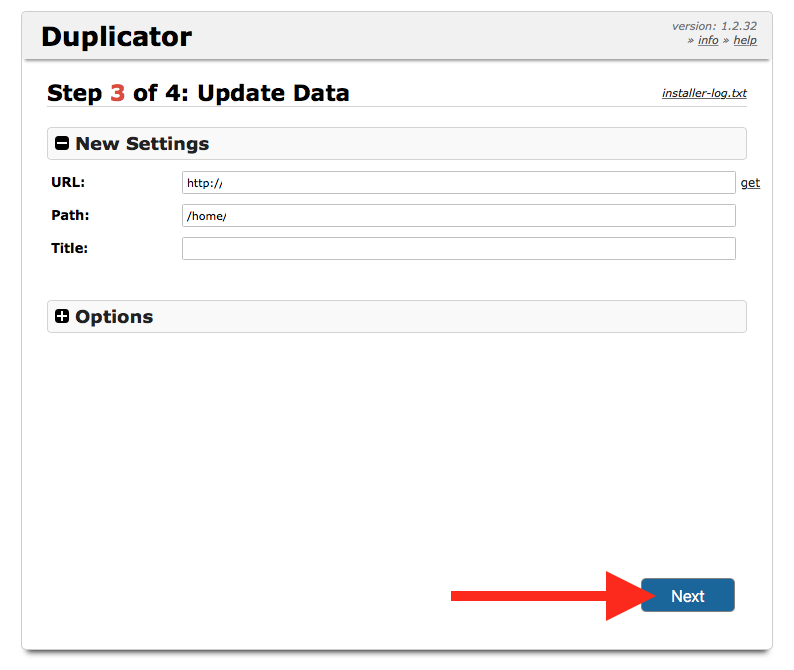This screenshot has height=670, width=794.
Task: Click the Step 3 of 4: Update Data heading
Action: tap(198, 93)
